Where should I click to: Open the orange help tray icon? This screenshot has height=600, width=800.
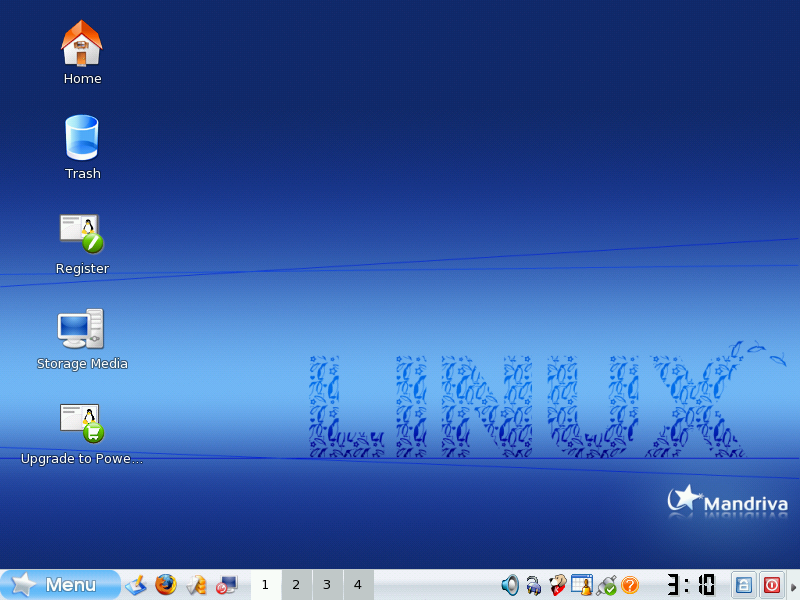pyautogui.click(x=630, y=585)
